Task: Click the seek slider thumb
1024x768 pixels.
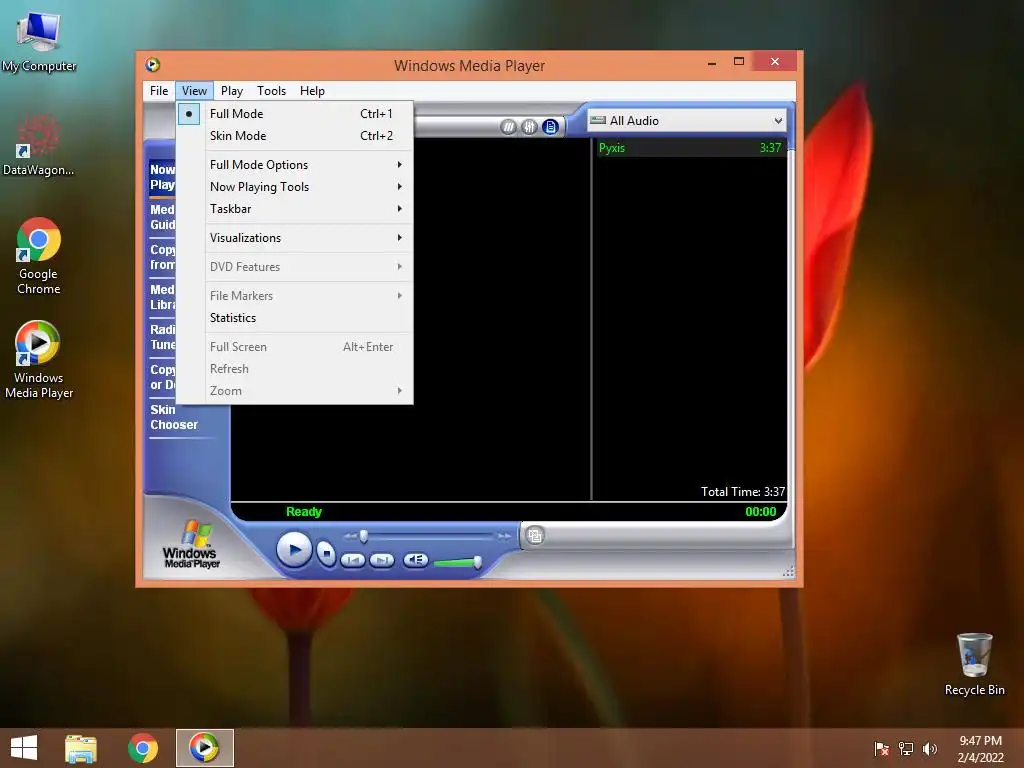Action: 364,536
